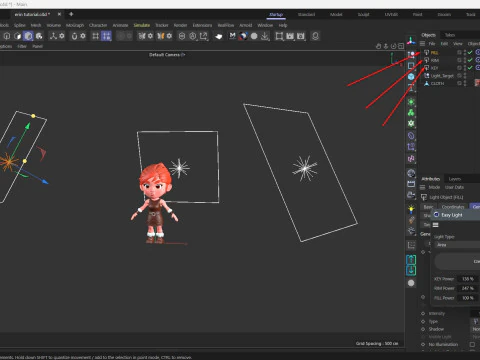The image size is (480, 360).
Task: Click the Object Manager File menu
Action: 432,44
